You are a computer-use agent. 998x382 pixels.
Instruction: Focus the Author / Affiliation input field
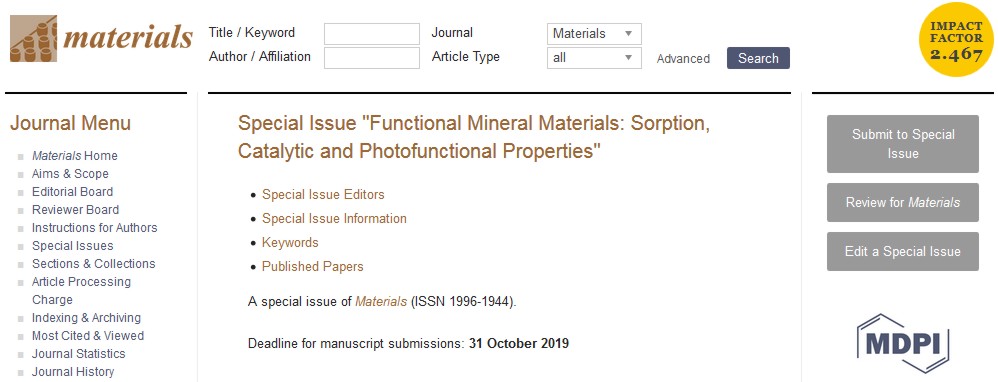pyautogui.click(x=372, y=58)
